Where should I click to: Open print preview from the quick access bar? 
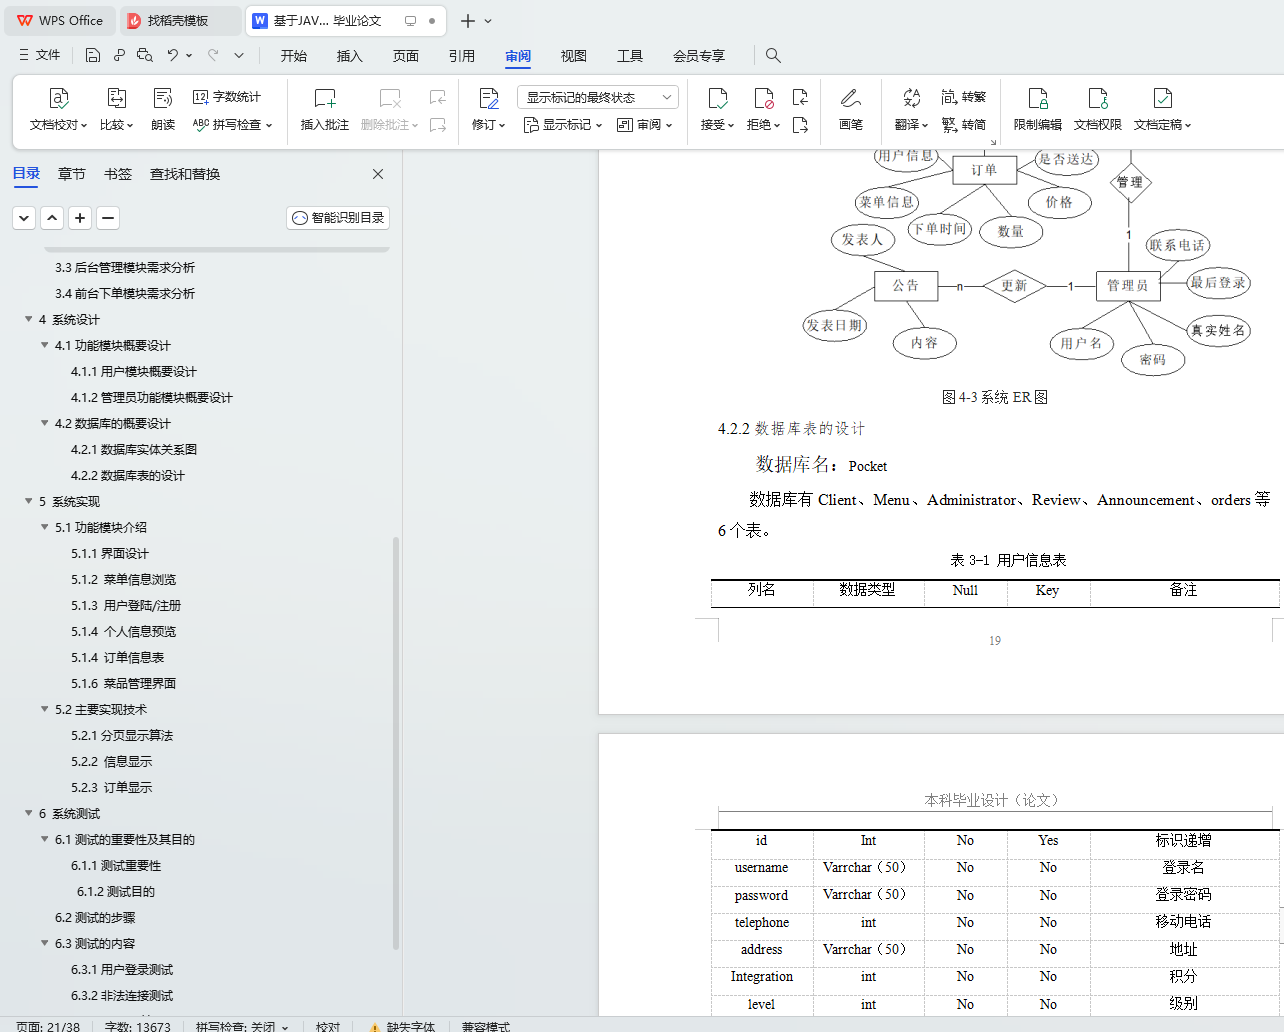tap(145, 55)
